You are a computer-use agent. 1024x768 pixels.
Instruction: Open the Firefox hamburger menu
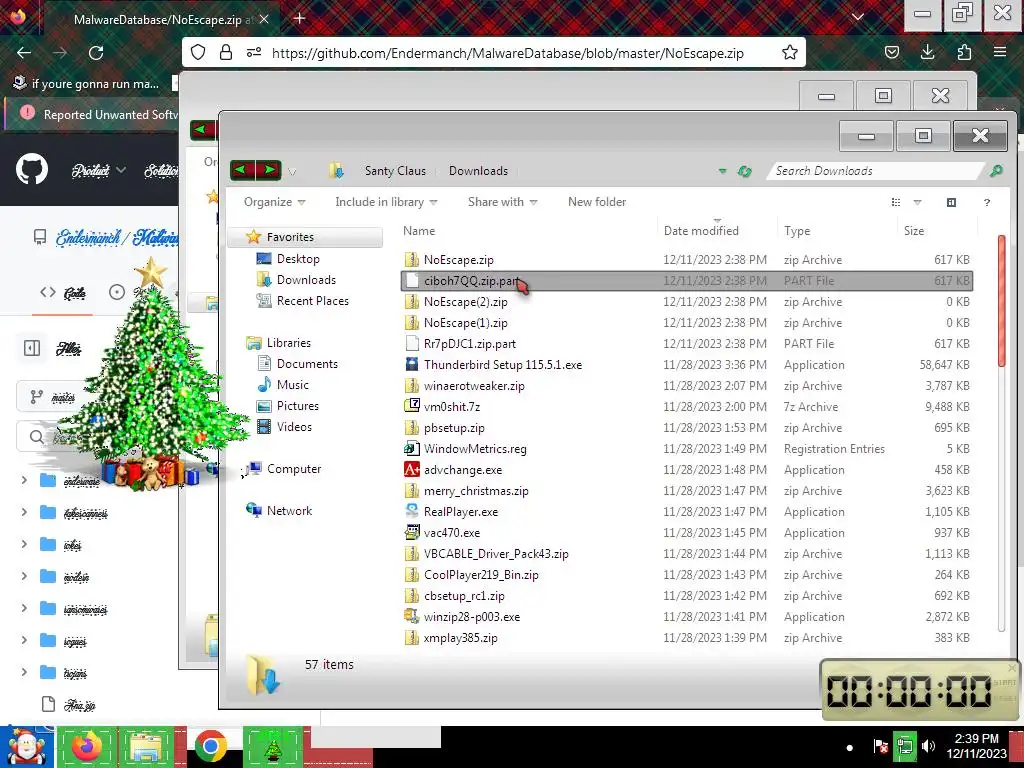1000,52
